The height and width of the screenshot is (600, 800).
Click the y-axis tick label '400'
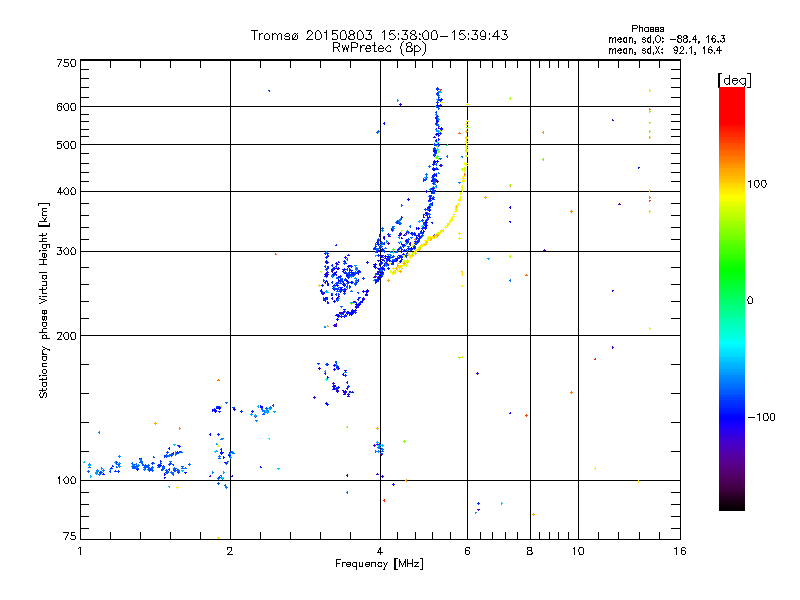tap(66, 192)
